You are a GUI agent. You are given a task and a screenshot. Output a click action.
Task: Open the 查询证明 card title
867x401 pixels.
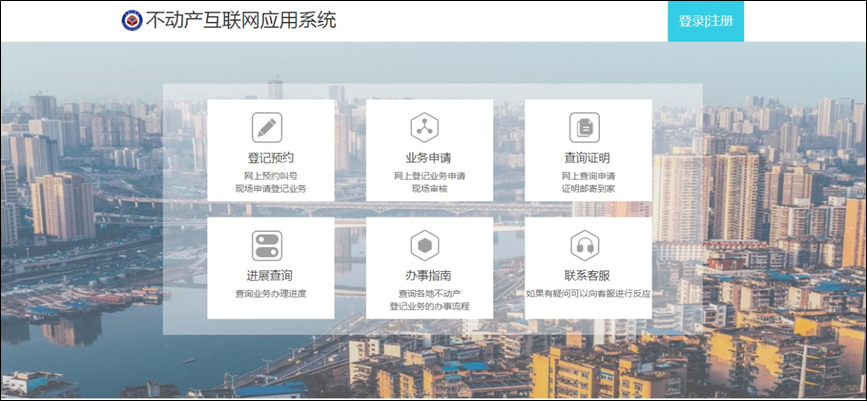pos(587,158)
